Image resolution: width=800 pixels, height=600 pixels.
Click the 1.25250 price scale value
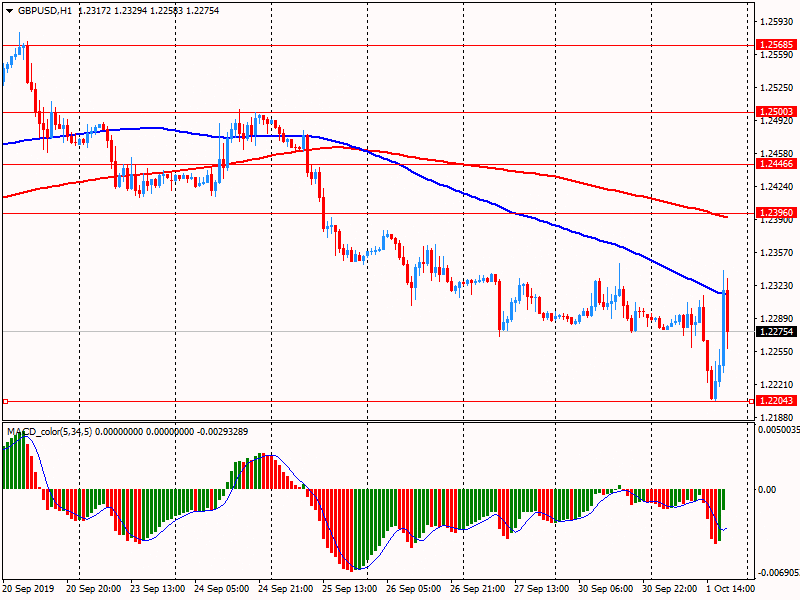pyautogui.click(x=777, y=88)
